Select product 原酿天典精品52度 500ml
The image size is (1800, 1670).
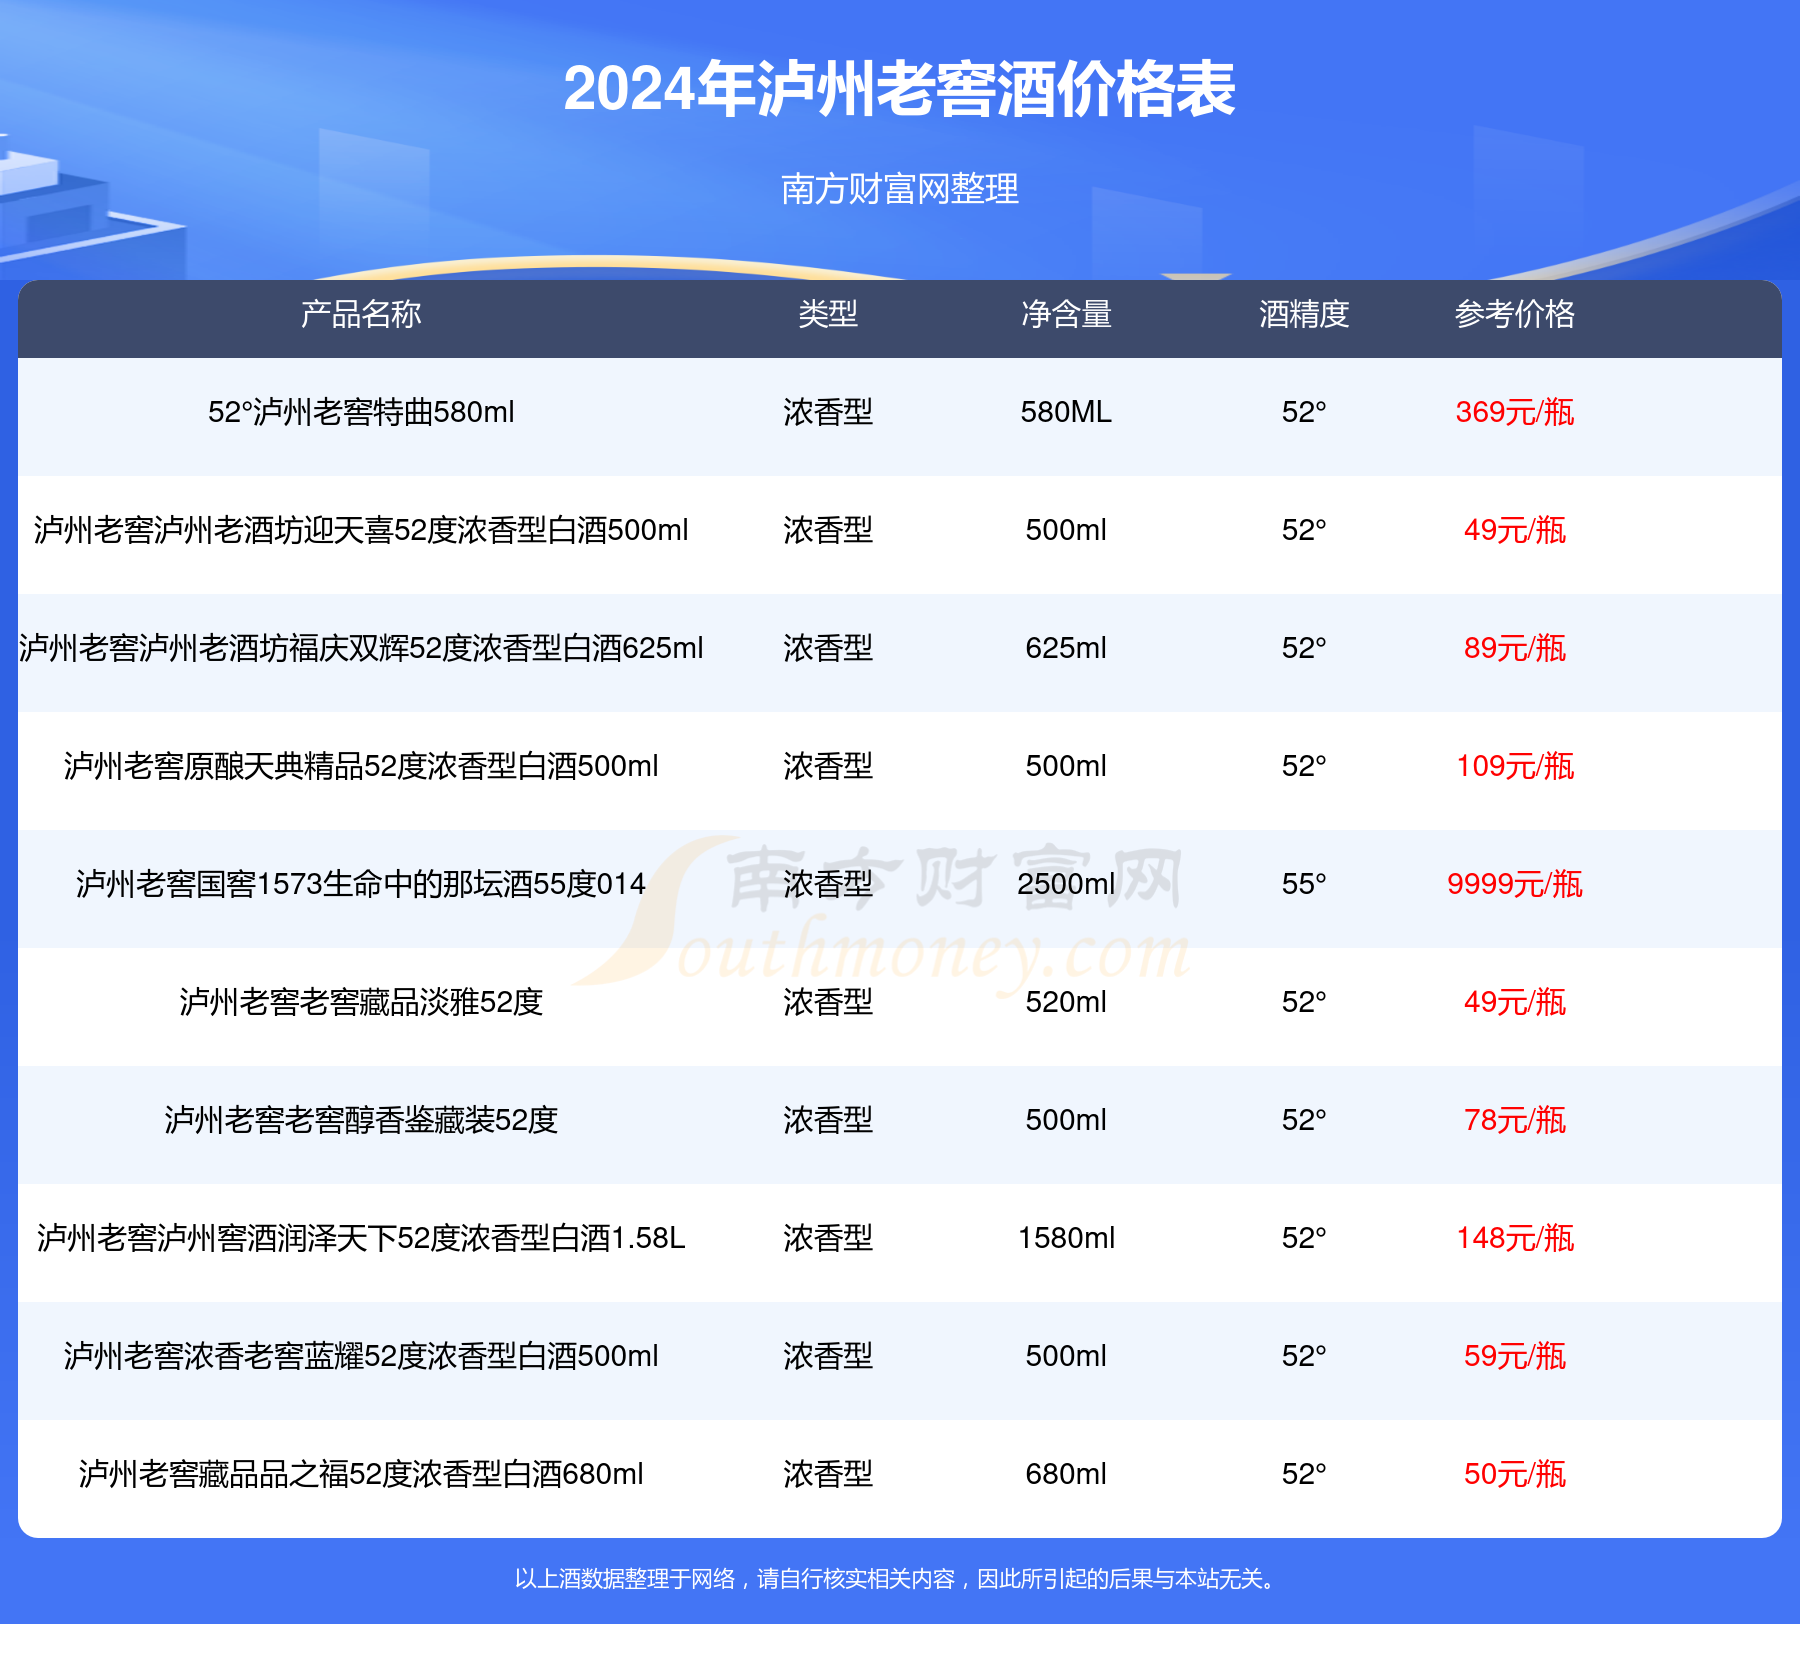click(x=361, y=766)
